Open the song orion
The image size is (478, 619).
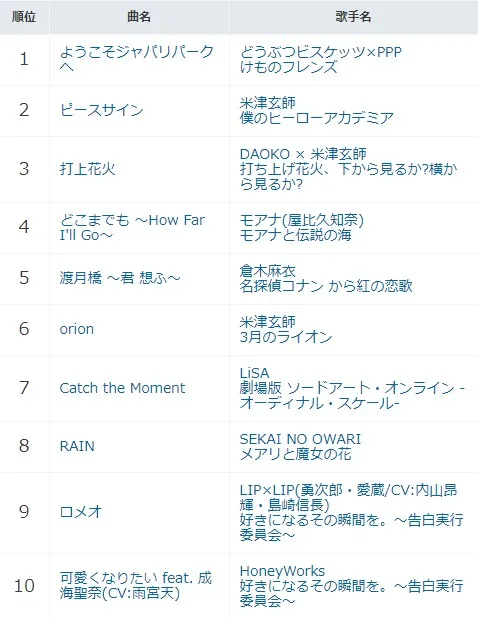pyautogui.click(x=77, y=329)
